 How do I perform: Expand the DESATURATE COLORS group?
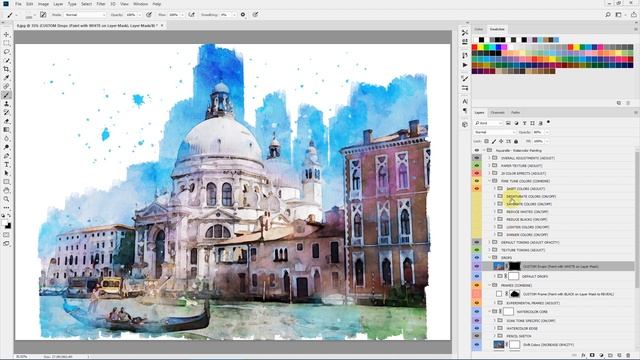(x=494, y=196)
